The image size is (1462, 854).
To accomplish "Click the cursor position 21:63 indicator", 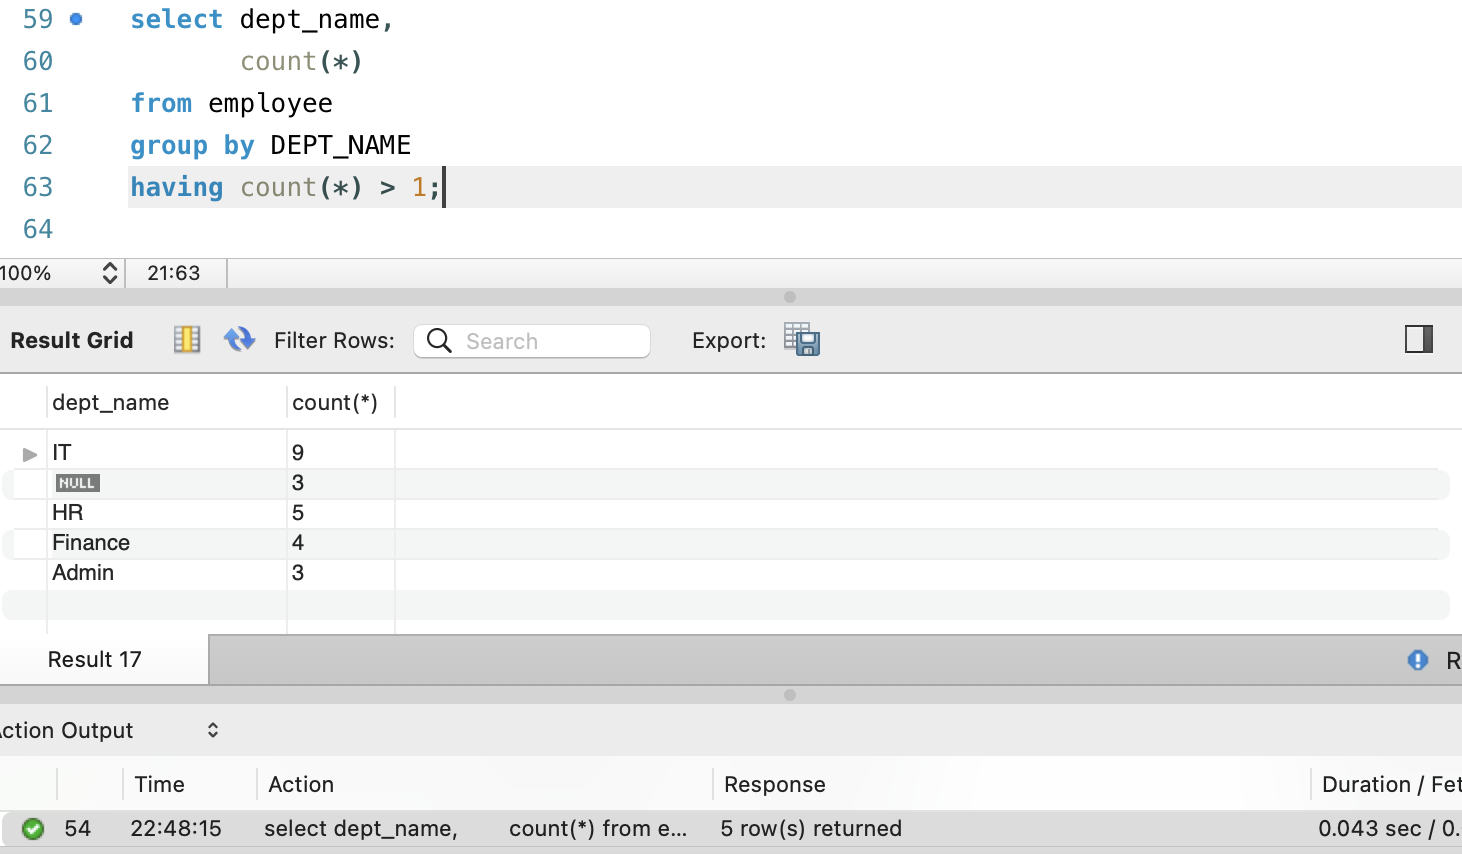I will coord(174,273).
